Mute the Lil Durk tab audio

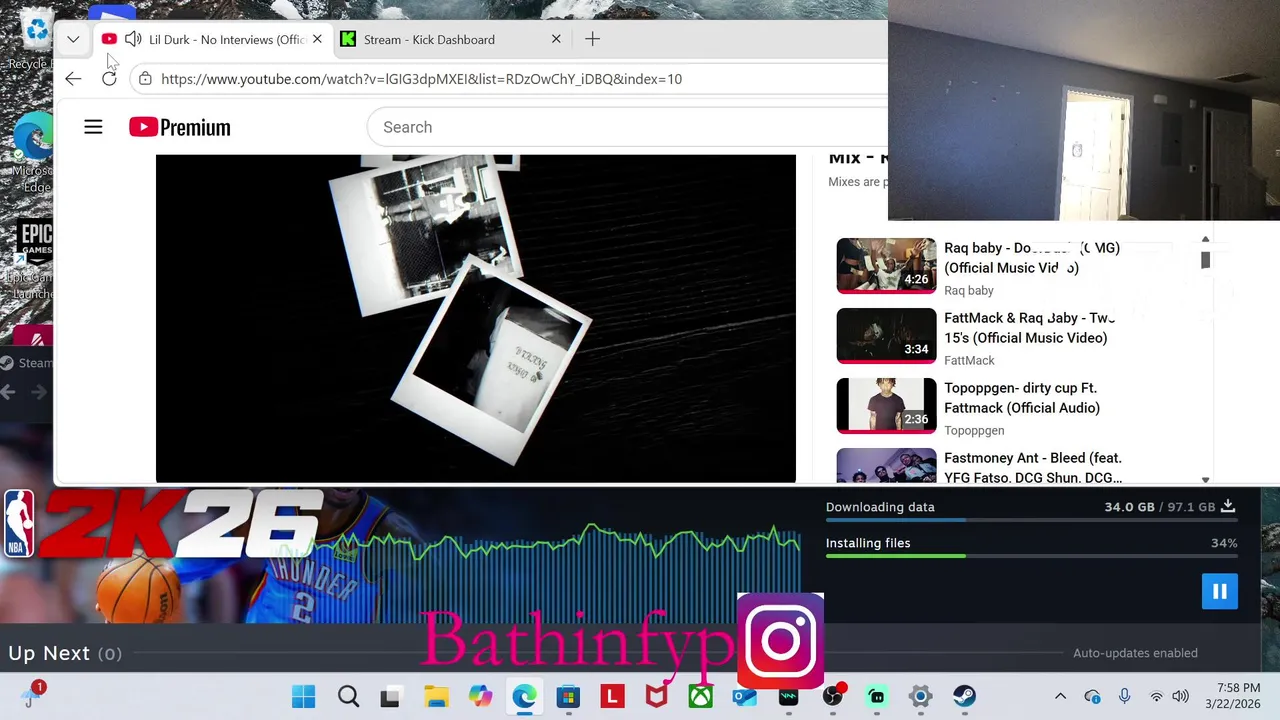[133, 39]
